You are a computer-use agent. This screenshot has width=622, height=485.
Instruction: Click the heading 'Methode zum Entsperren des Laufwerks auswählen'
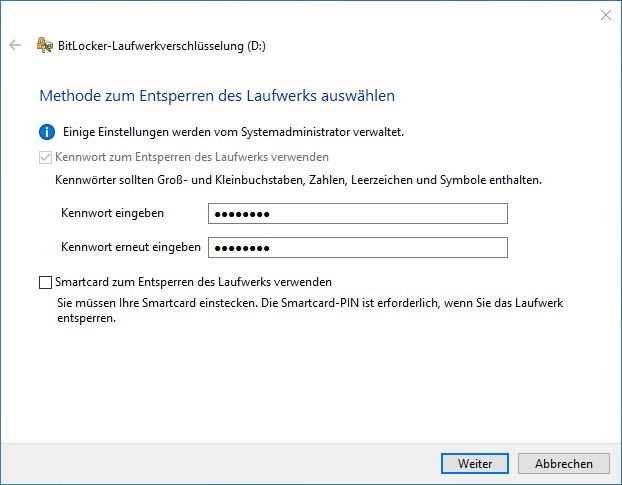point(216,96)
